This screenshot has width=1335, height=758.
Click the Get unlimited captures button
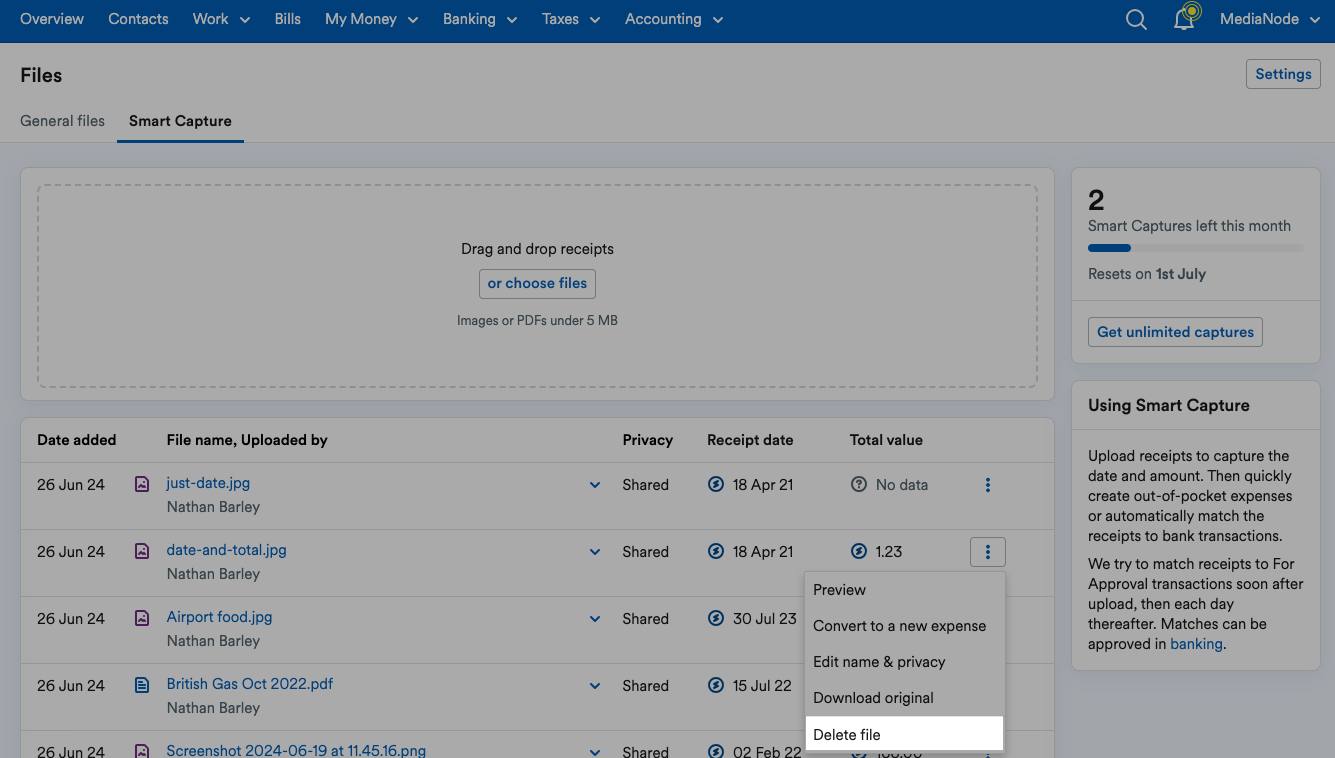pos(1174,331)
